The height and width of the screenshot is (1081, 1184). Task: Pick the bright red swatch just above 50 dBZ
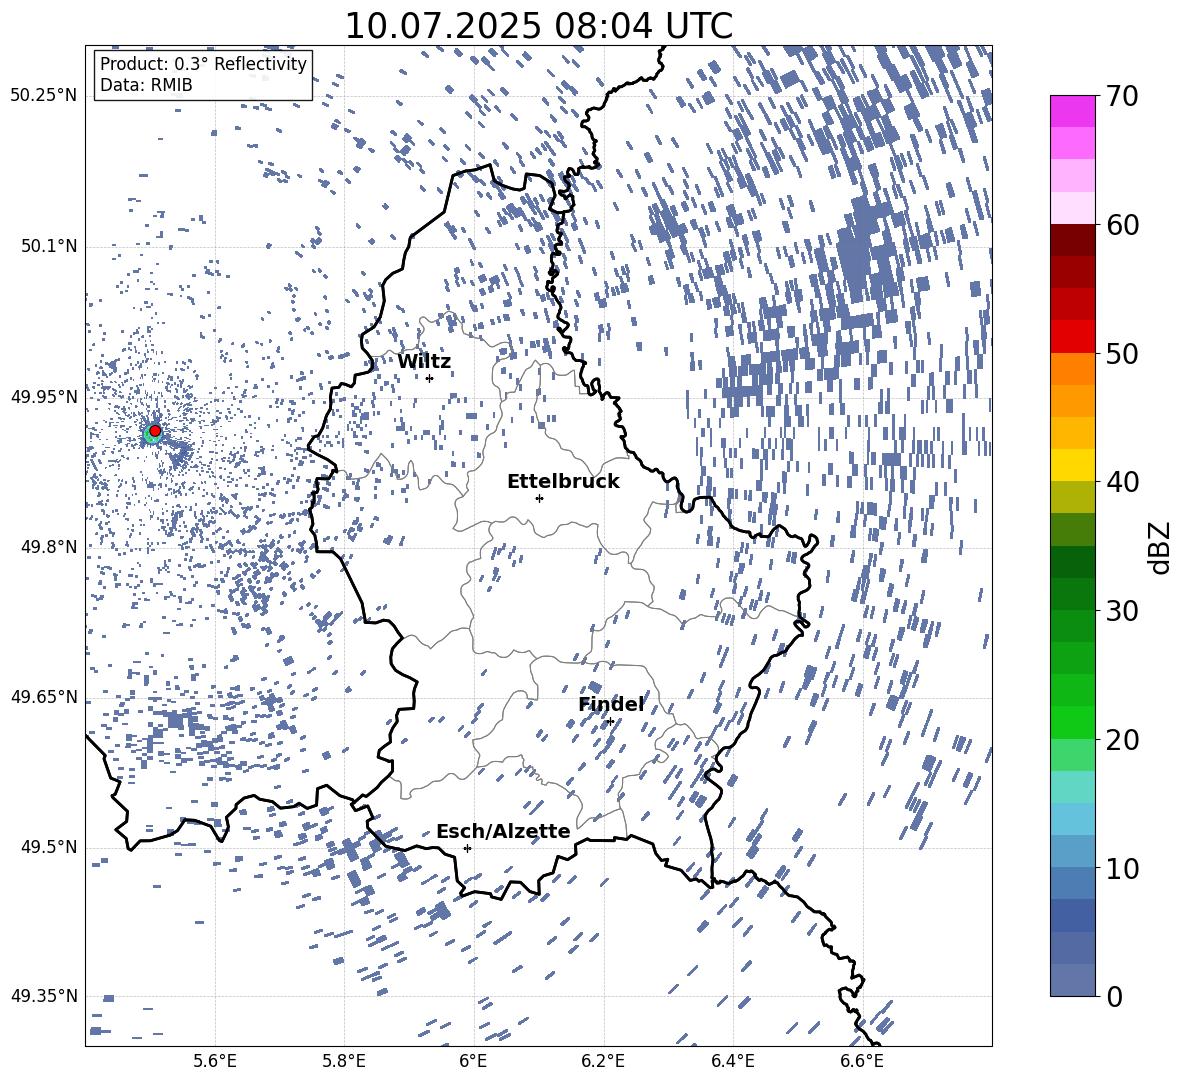coord(1073,337)
